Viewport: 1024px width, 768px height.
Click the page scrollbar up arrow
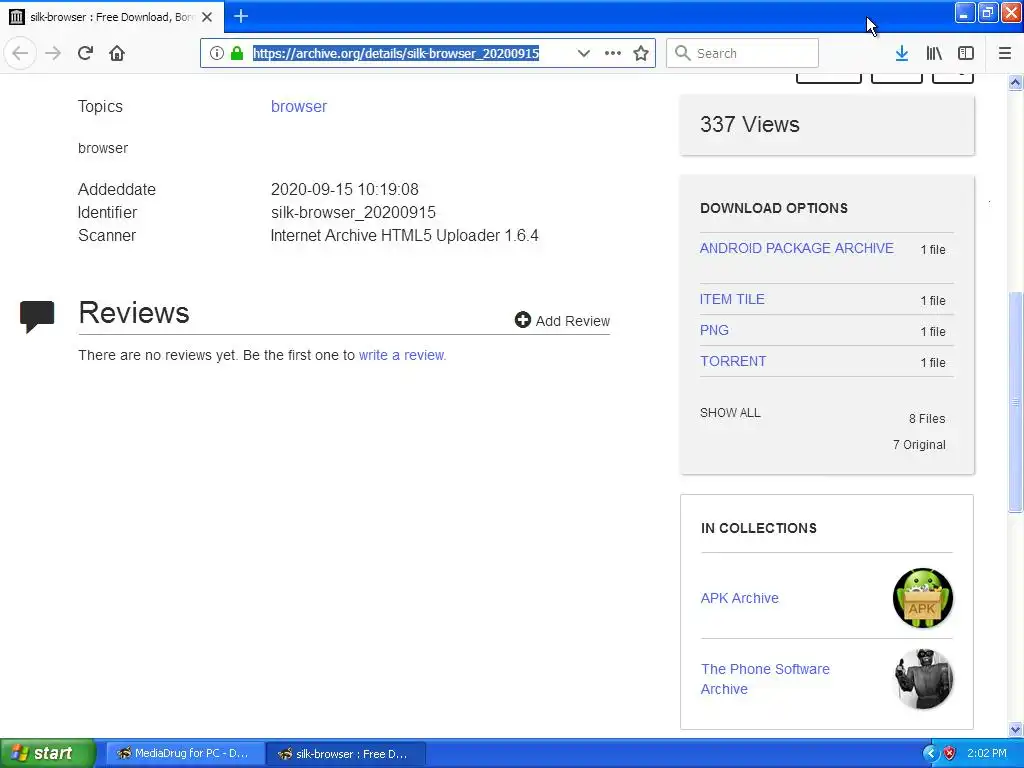1016,82
